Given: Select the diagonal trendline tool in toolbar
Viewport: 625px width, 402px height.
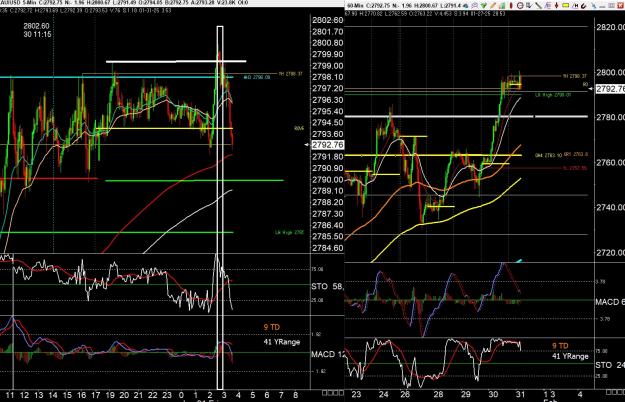Looking at the screenshot, I should [538, 6].
